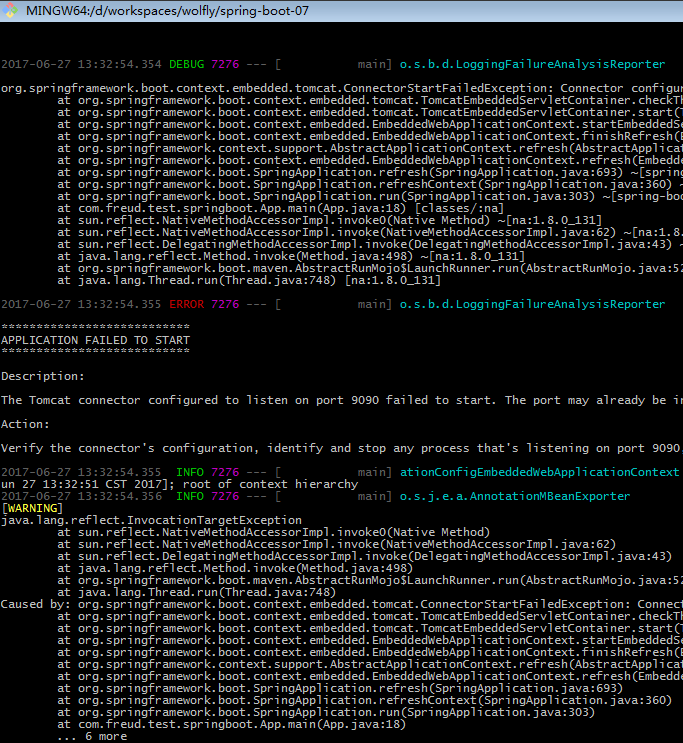Viewport: 683px width, 743px height.
Task: Click the yellow [WARNING] label
Action: pyautogui.click(x=32, y=508)
